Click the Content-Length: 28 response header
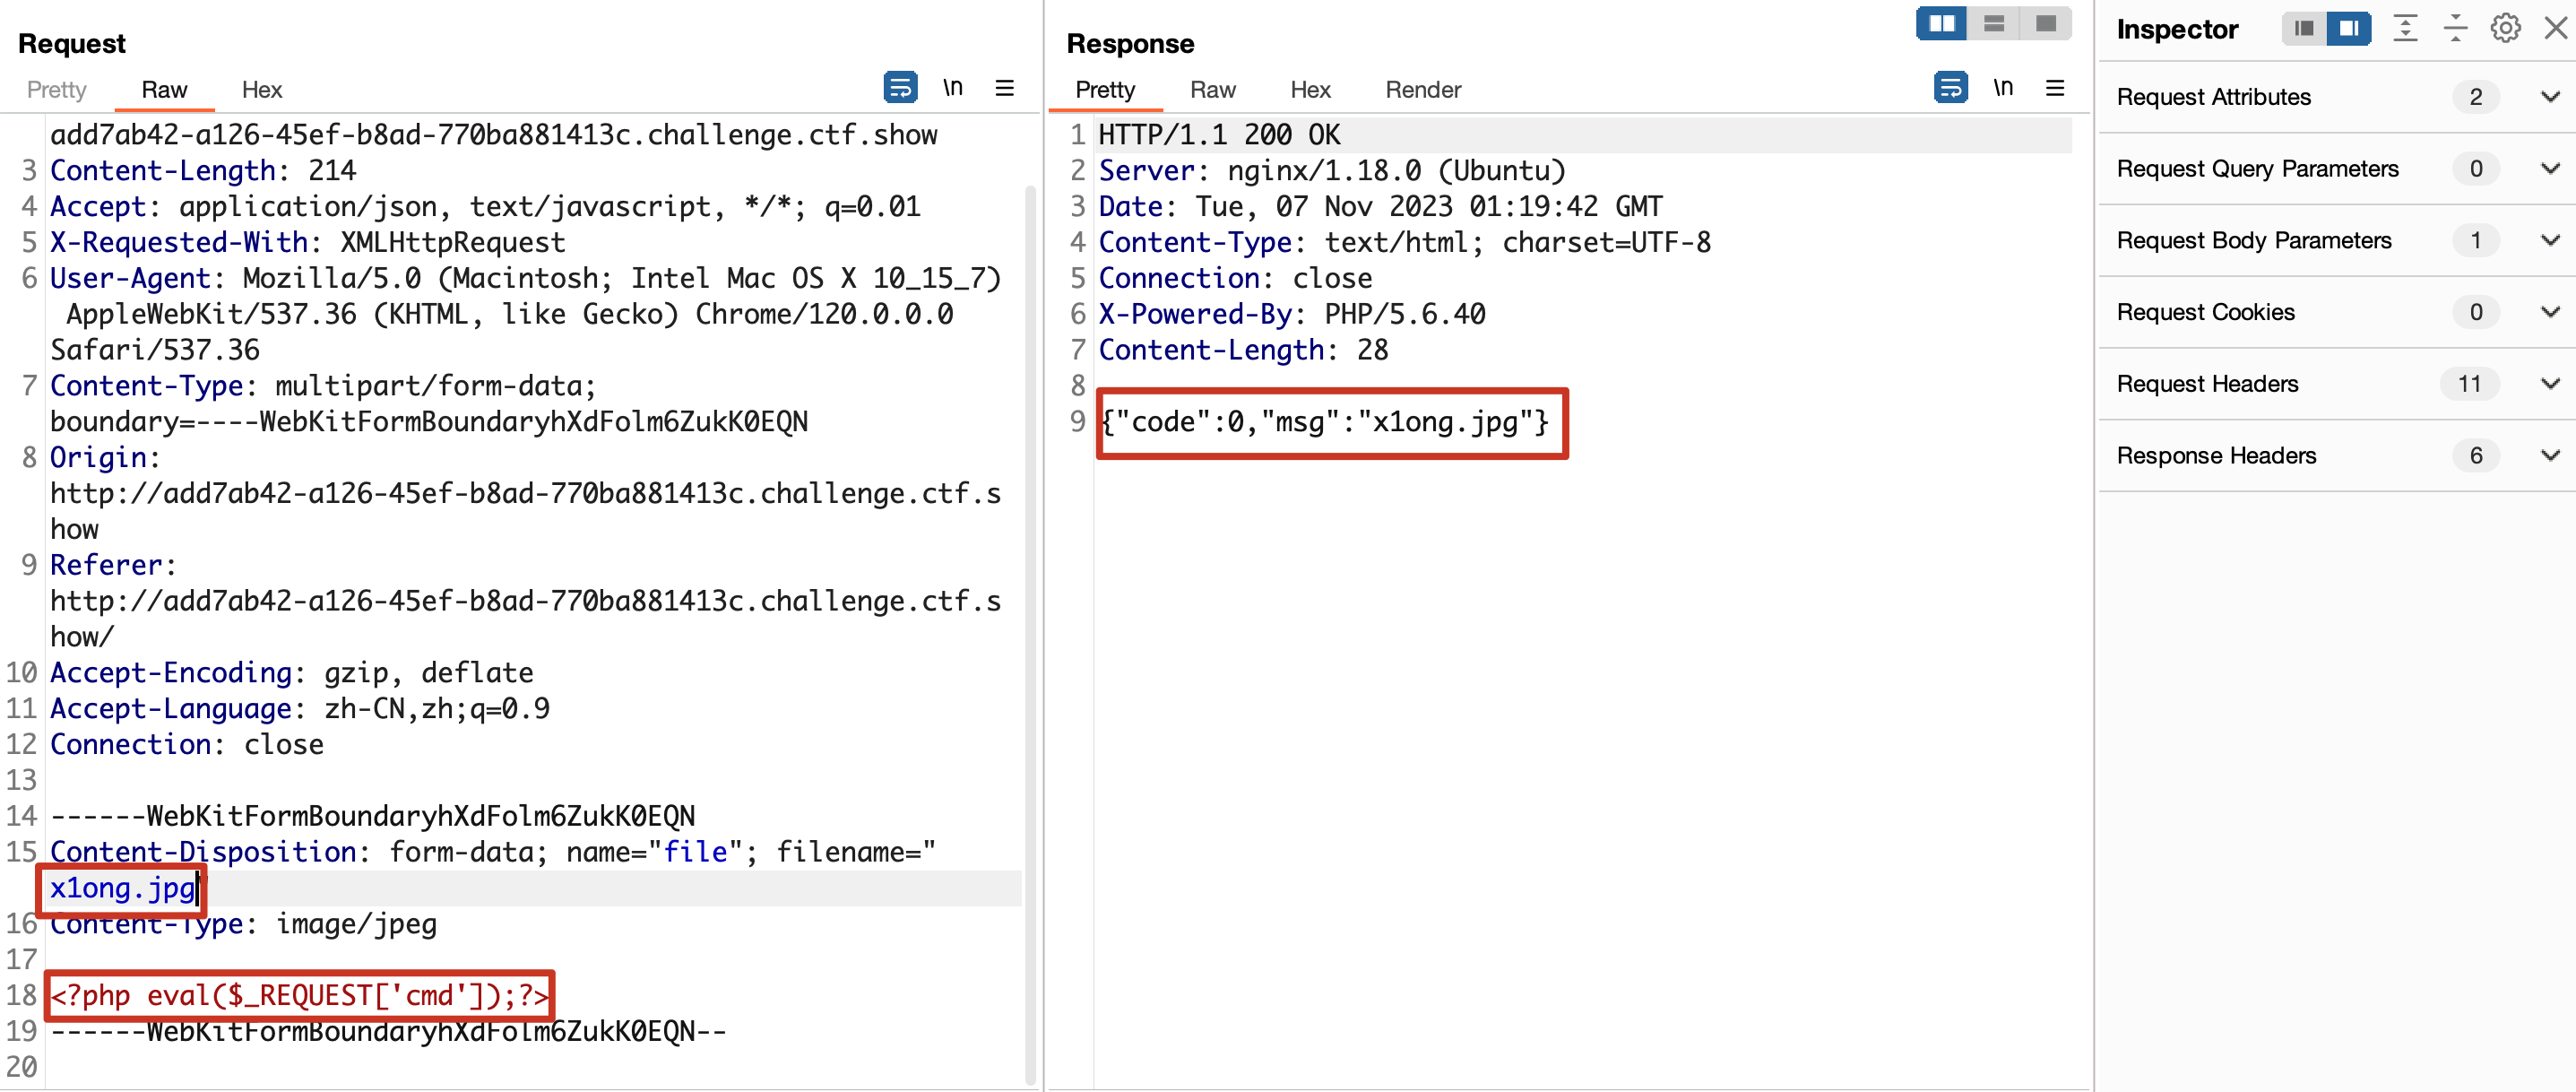This screenshot has height=1092, width=2576. tap(1243, 350)
